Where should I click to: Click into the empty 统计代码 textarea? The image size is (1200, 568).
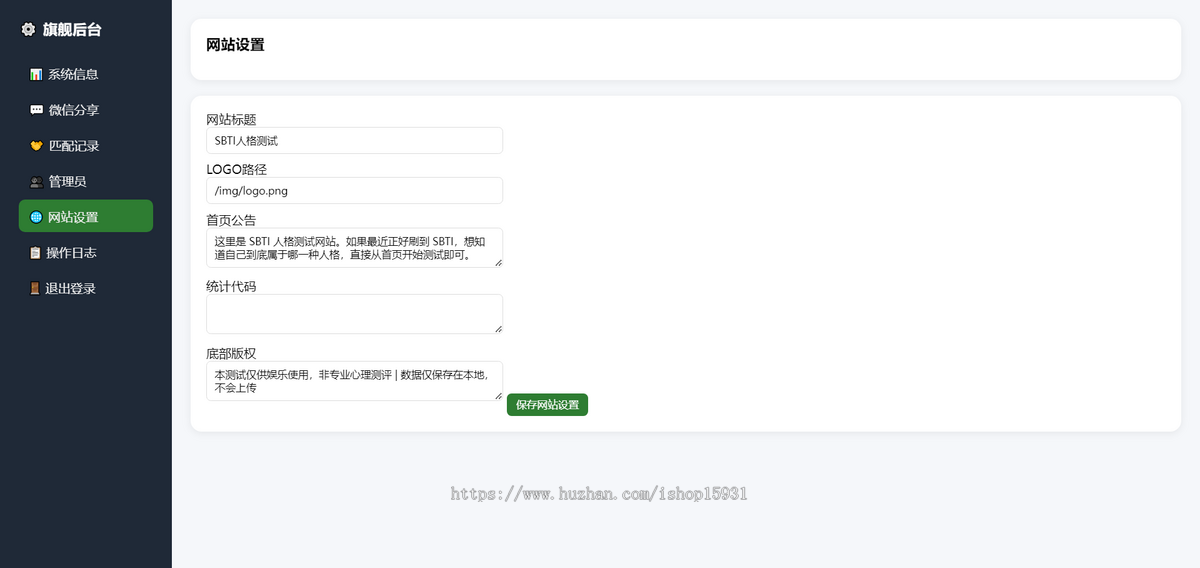click(x=354, y=314)
